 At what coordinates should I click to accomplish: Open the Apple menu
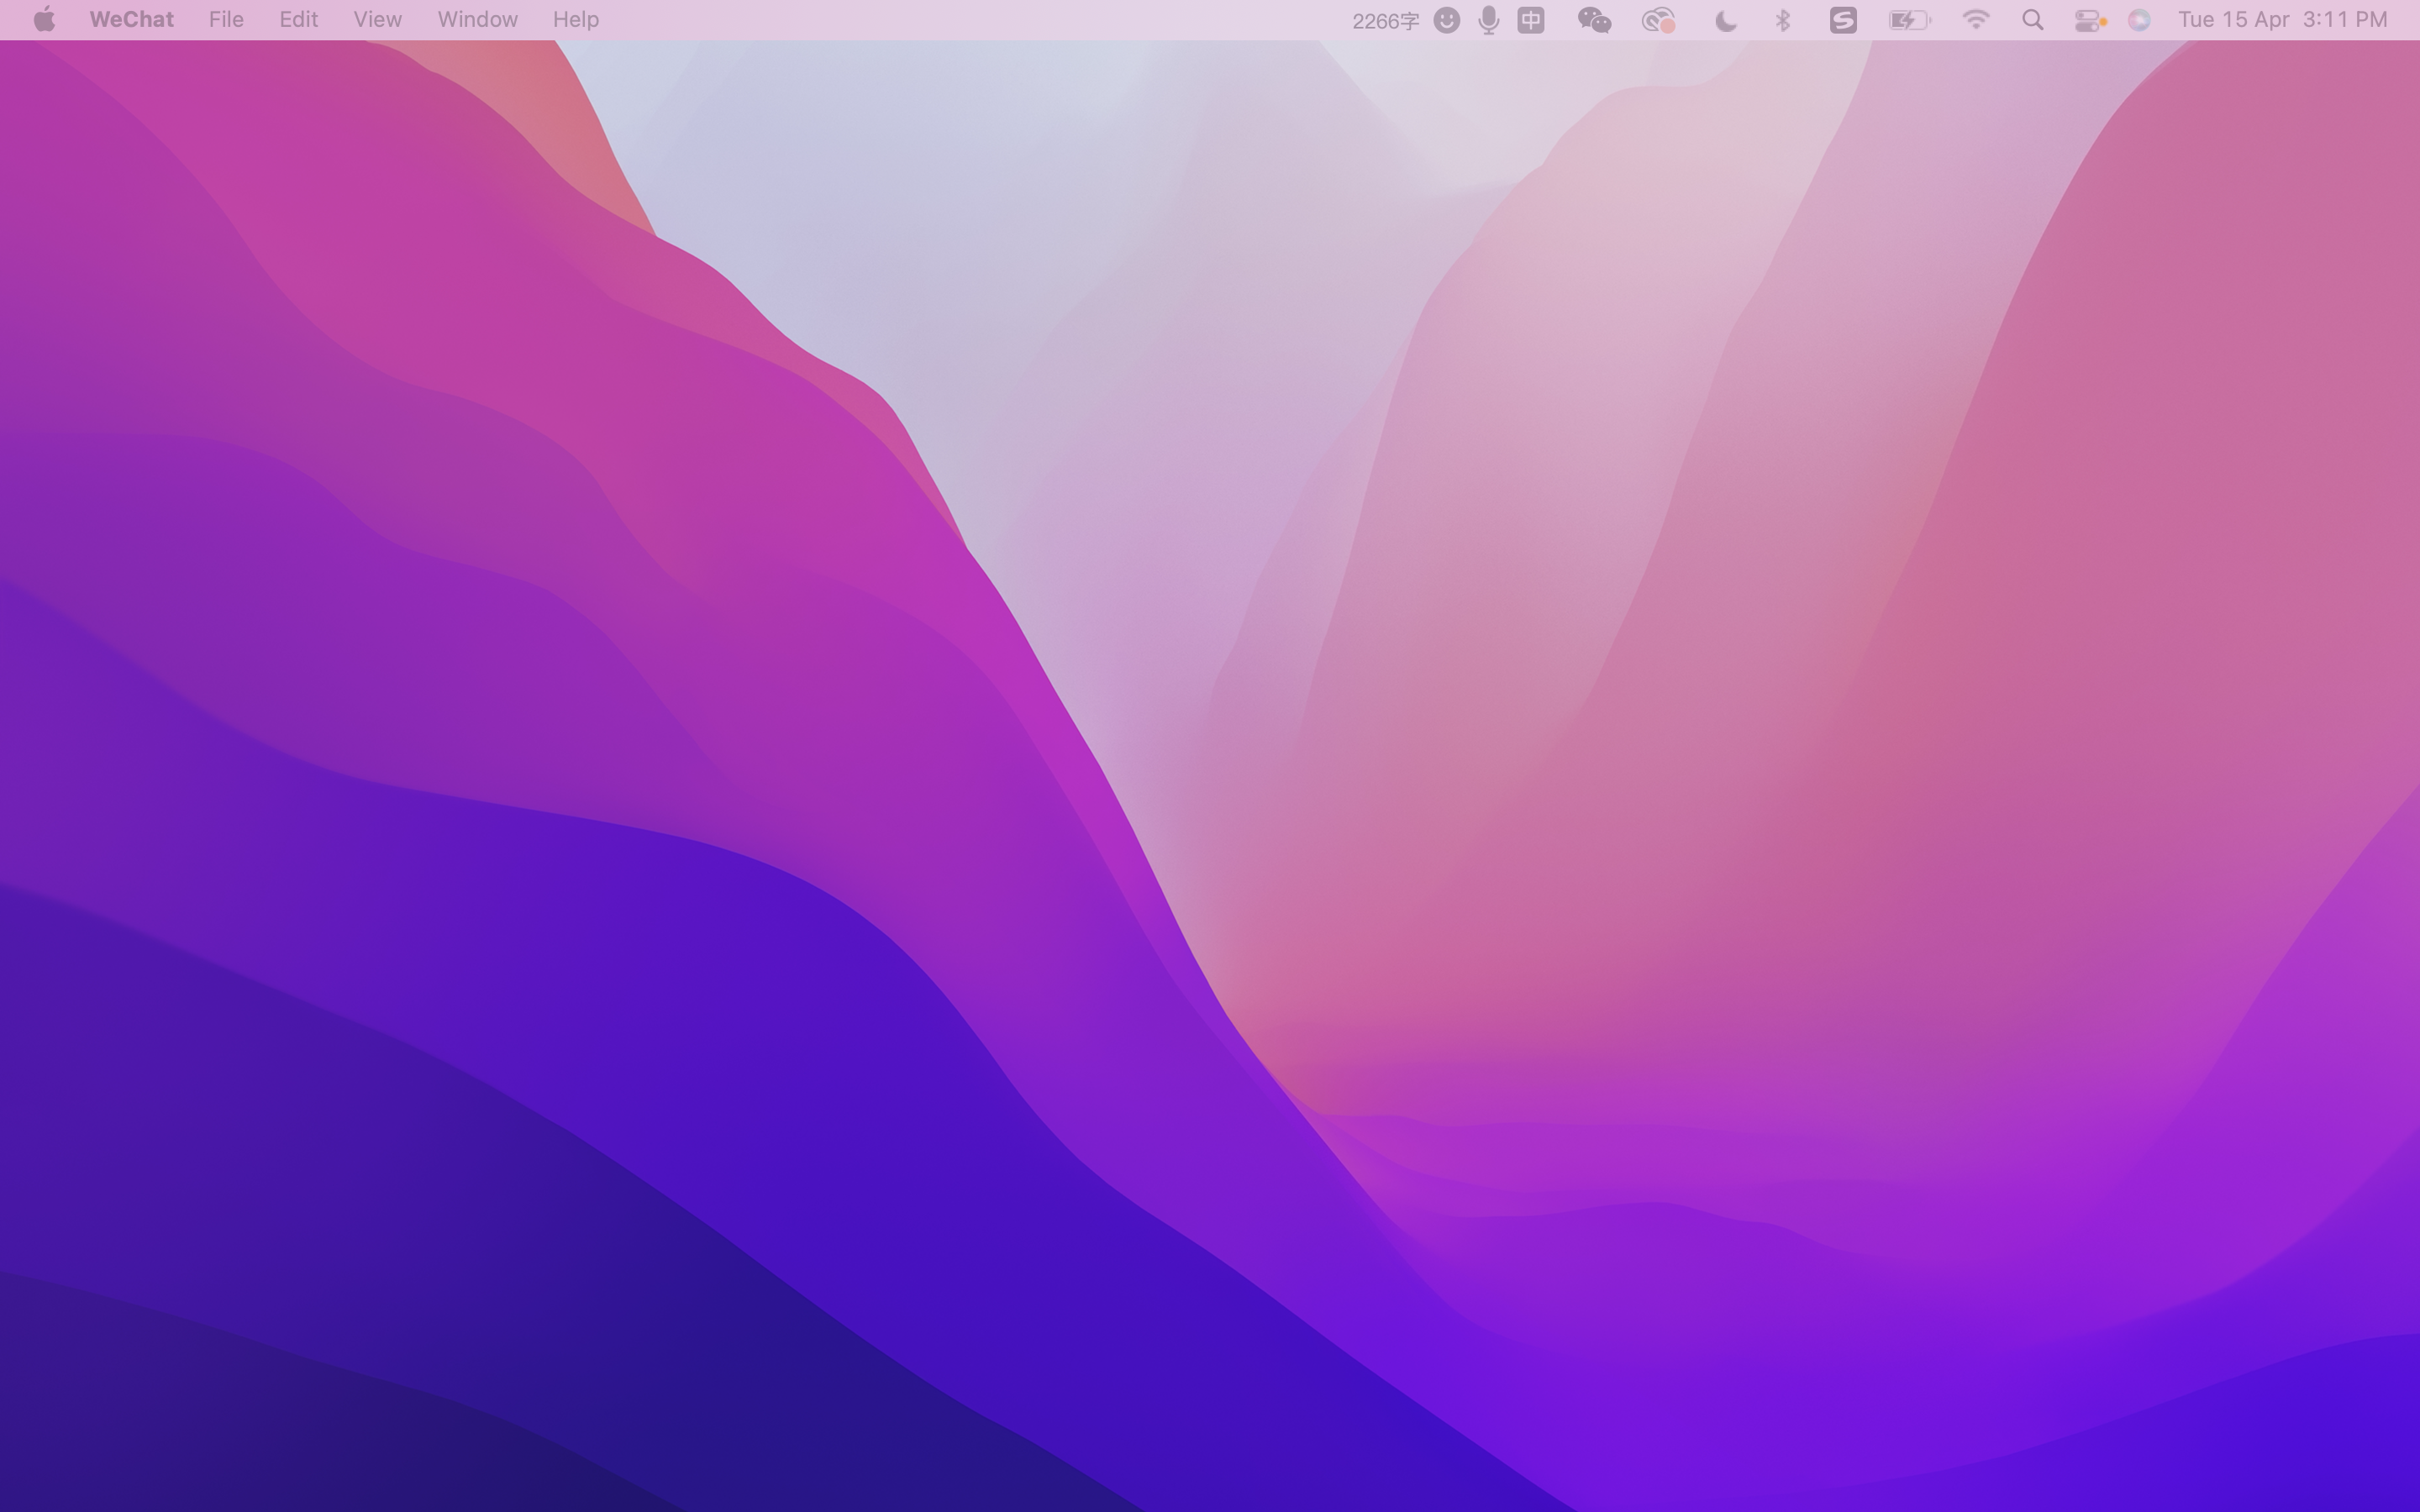tap(44, 20)
